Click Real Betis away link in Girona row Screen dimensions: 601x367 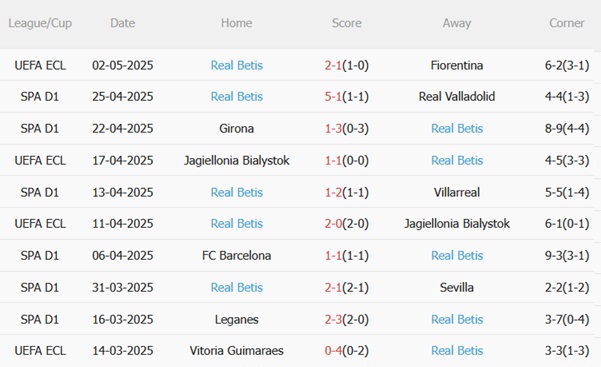tap(457, 128)
